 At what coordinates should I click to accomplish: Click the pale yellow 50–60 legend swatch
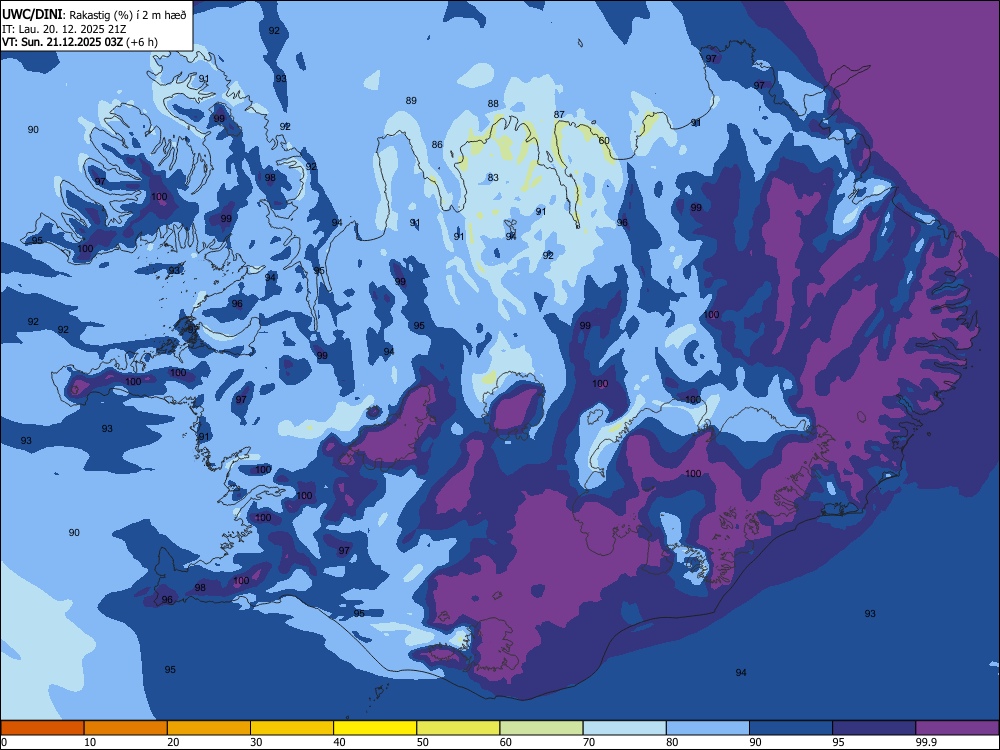pyautogui.click(x=458, y=728)
